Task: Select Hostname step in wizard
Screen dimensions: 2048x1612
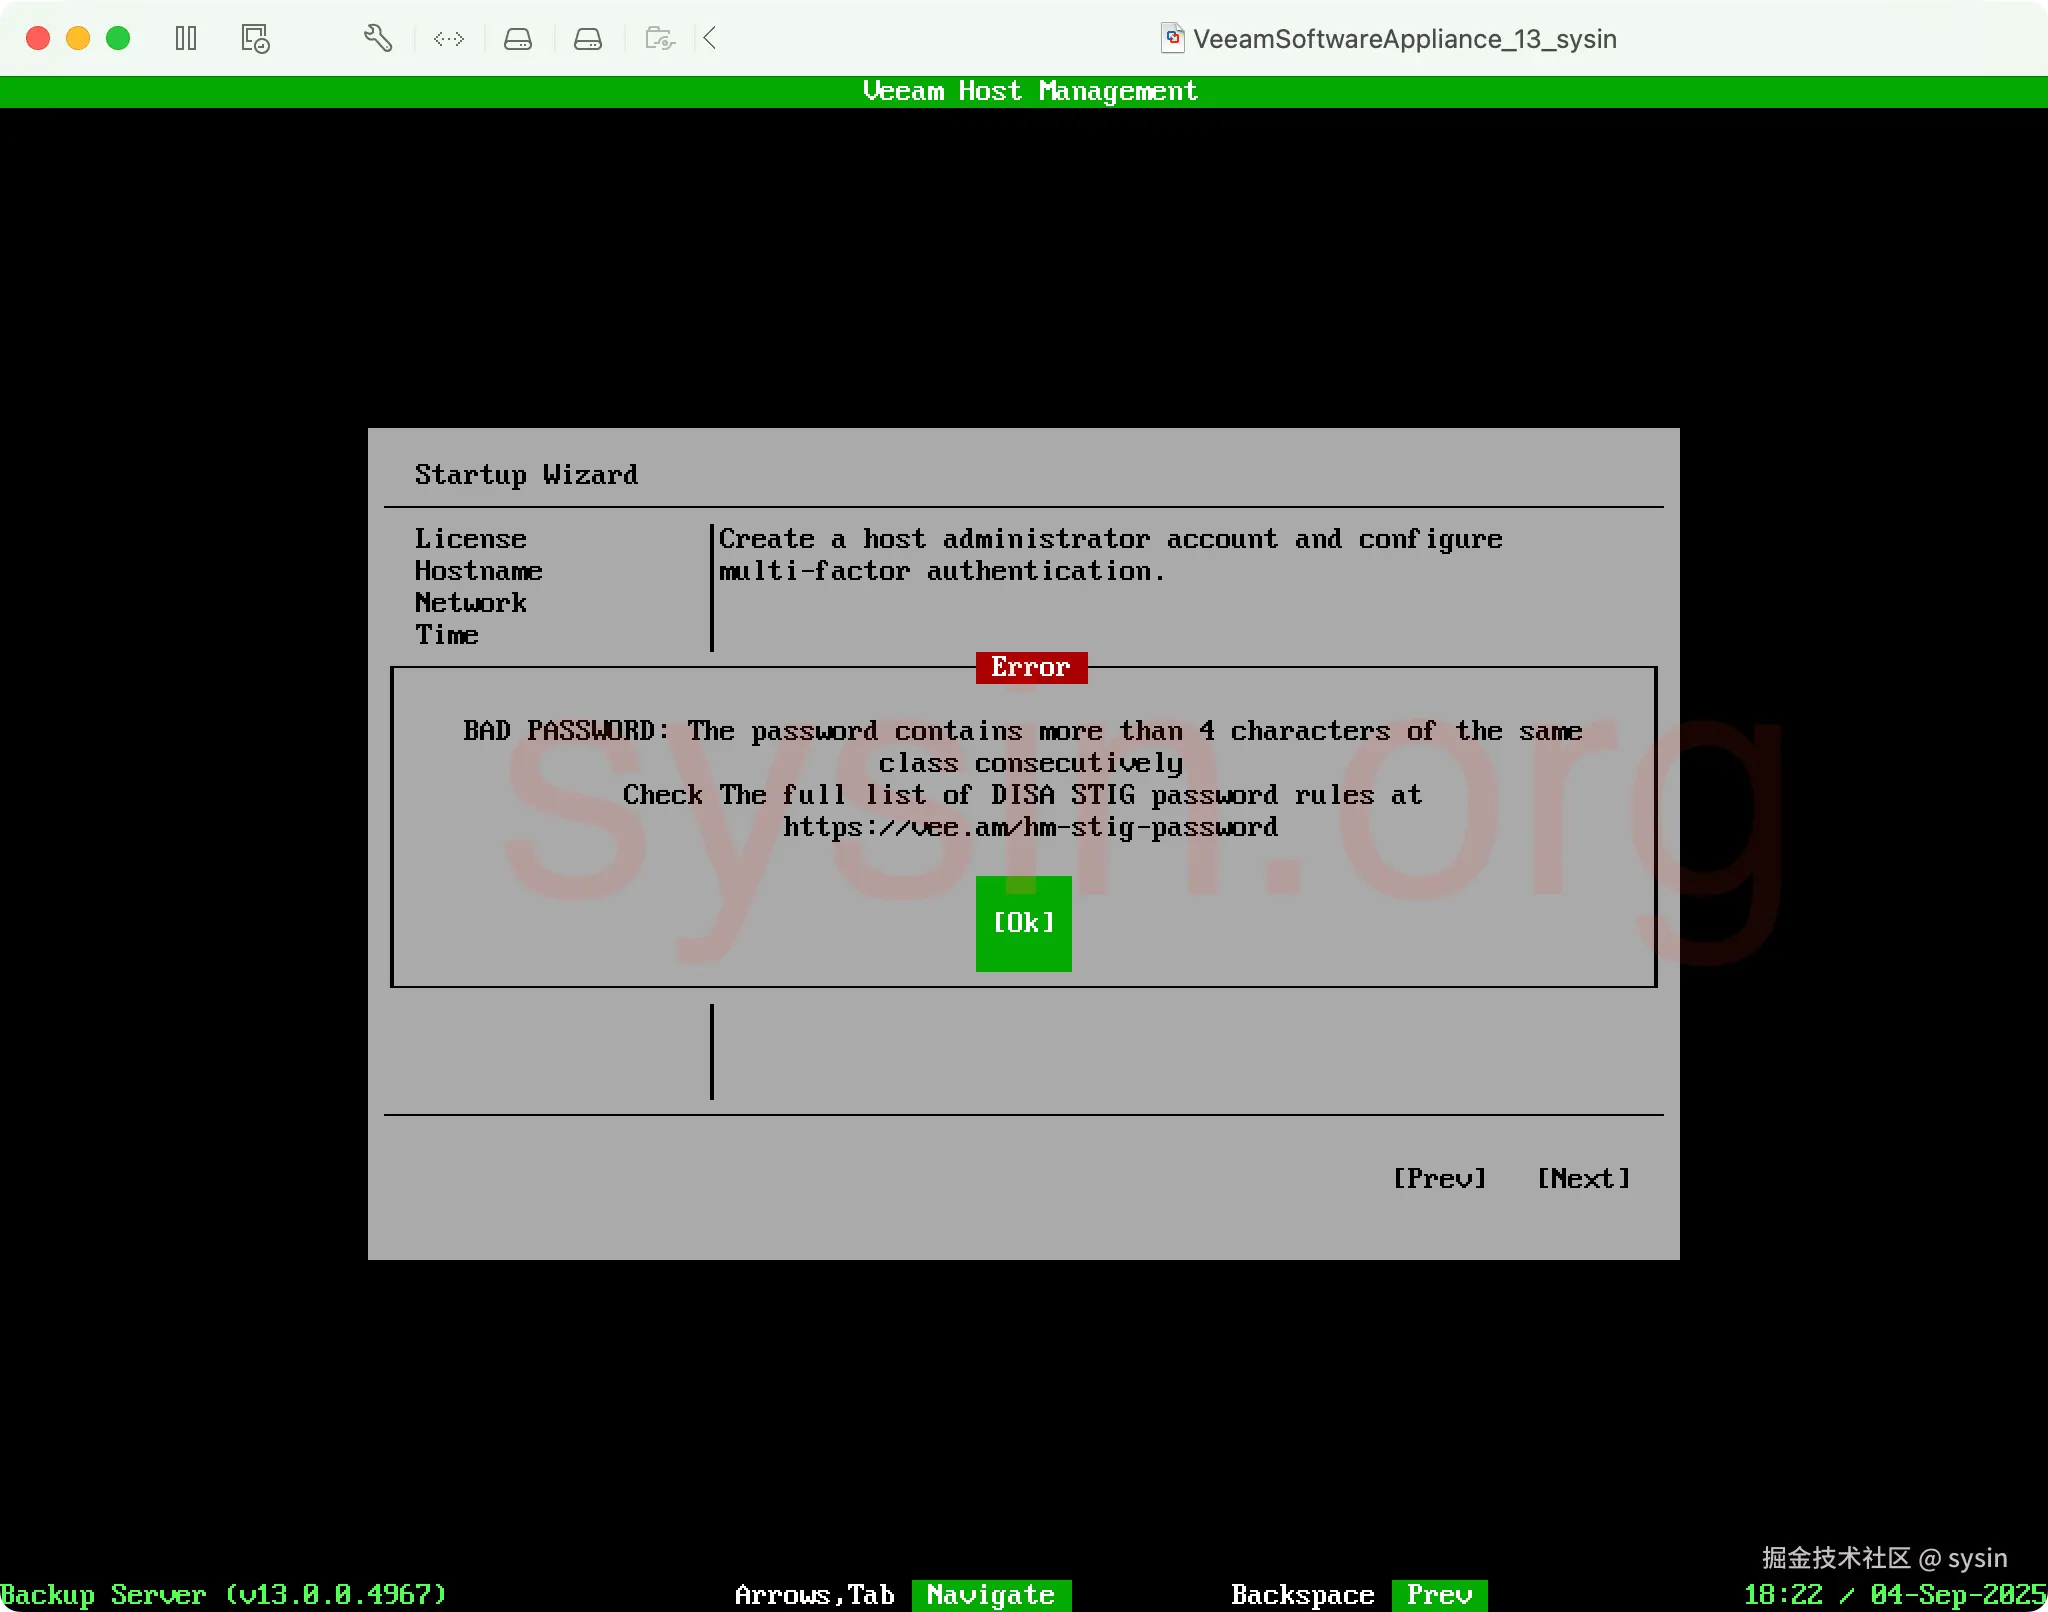Action: [x=478, y=571]
